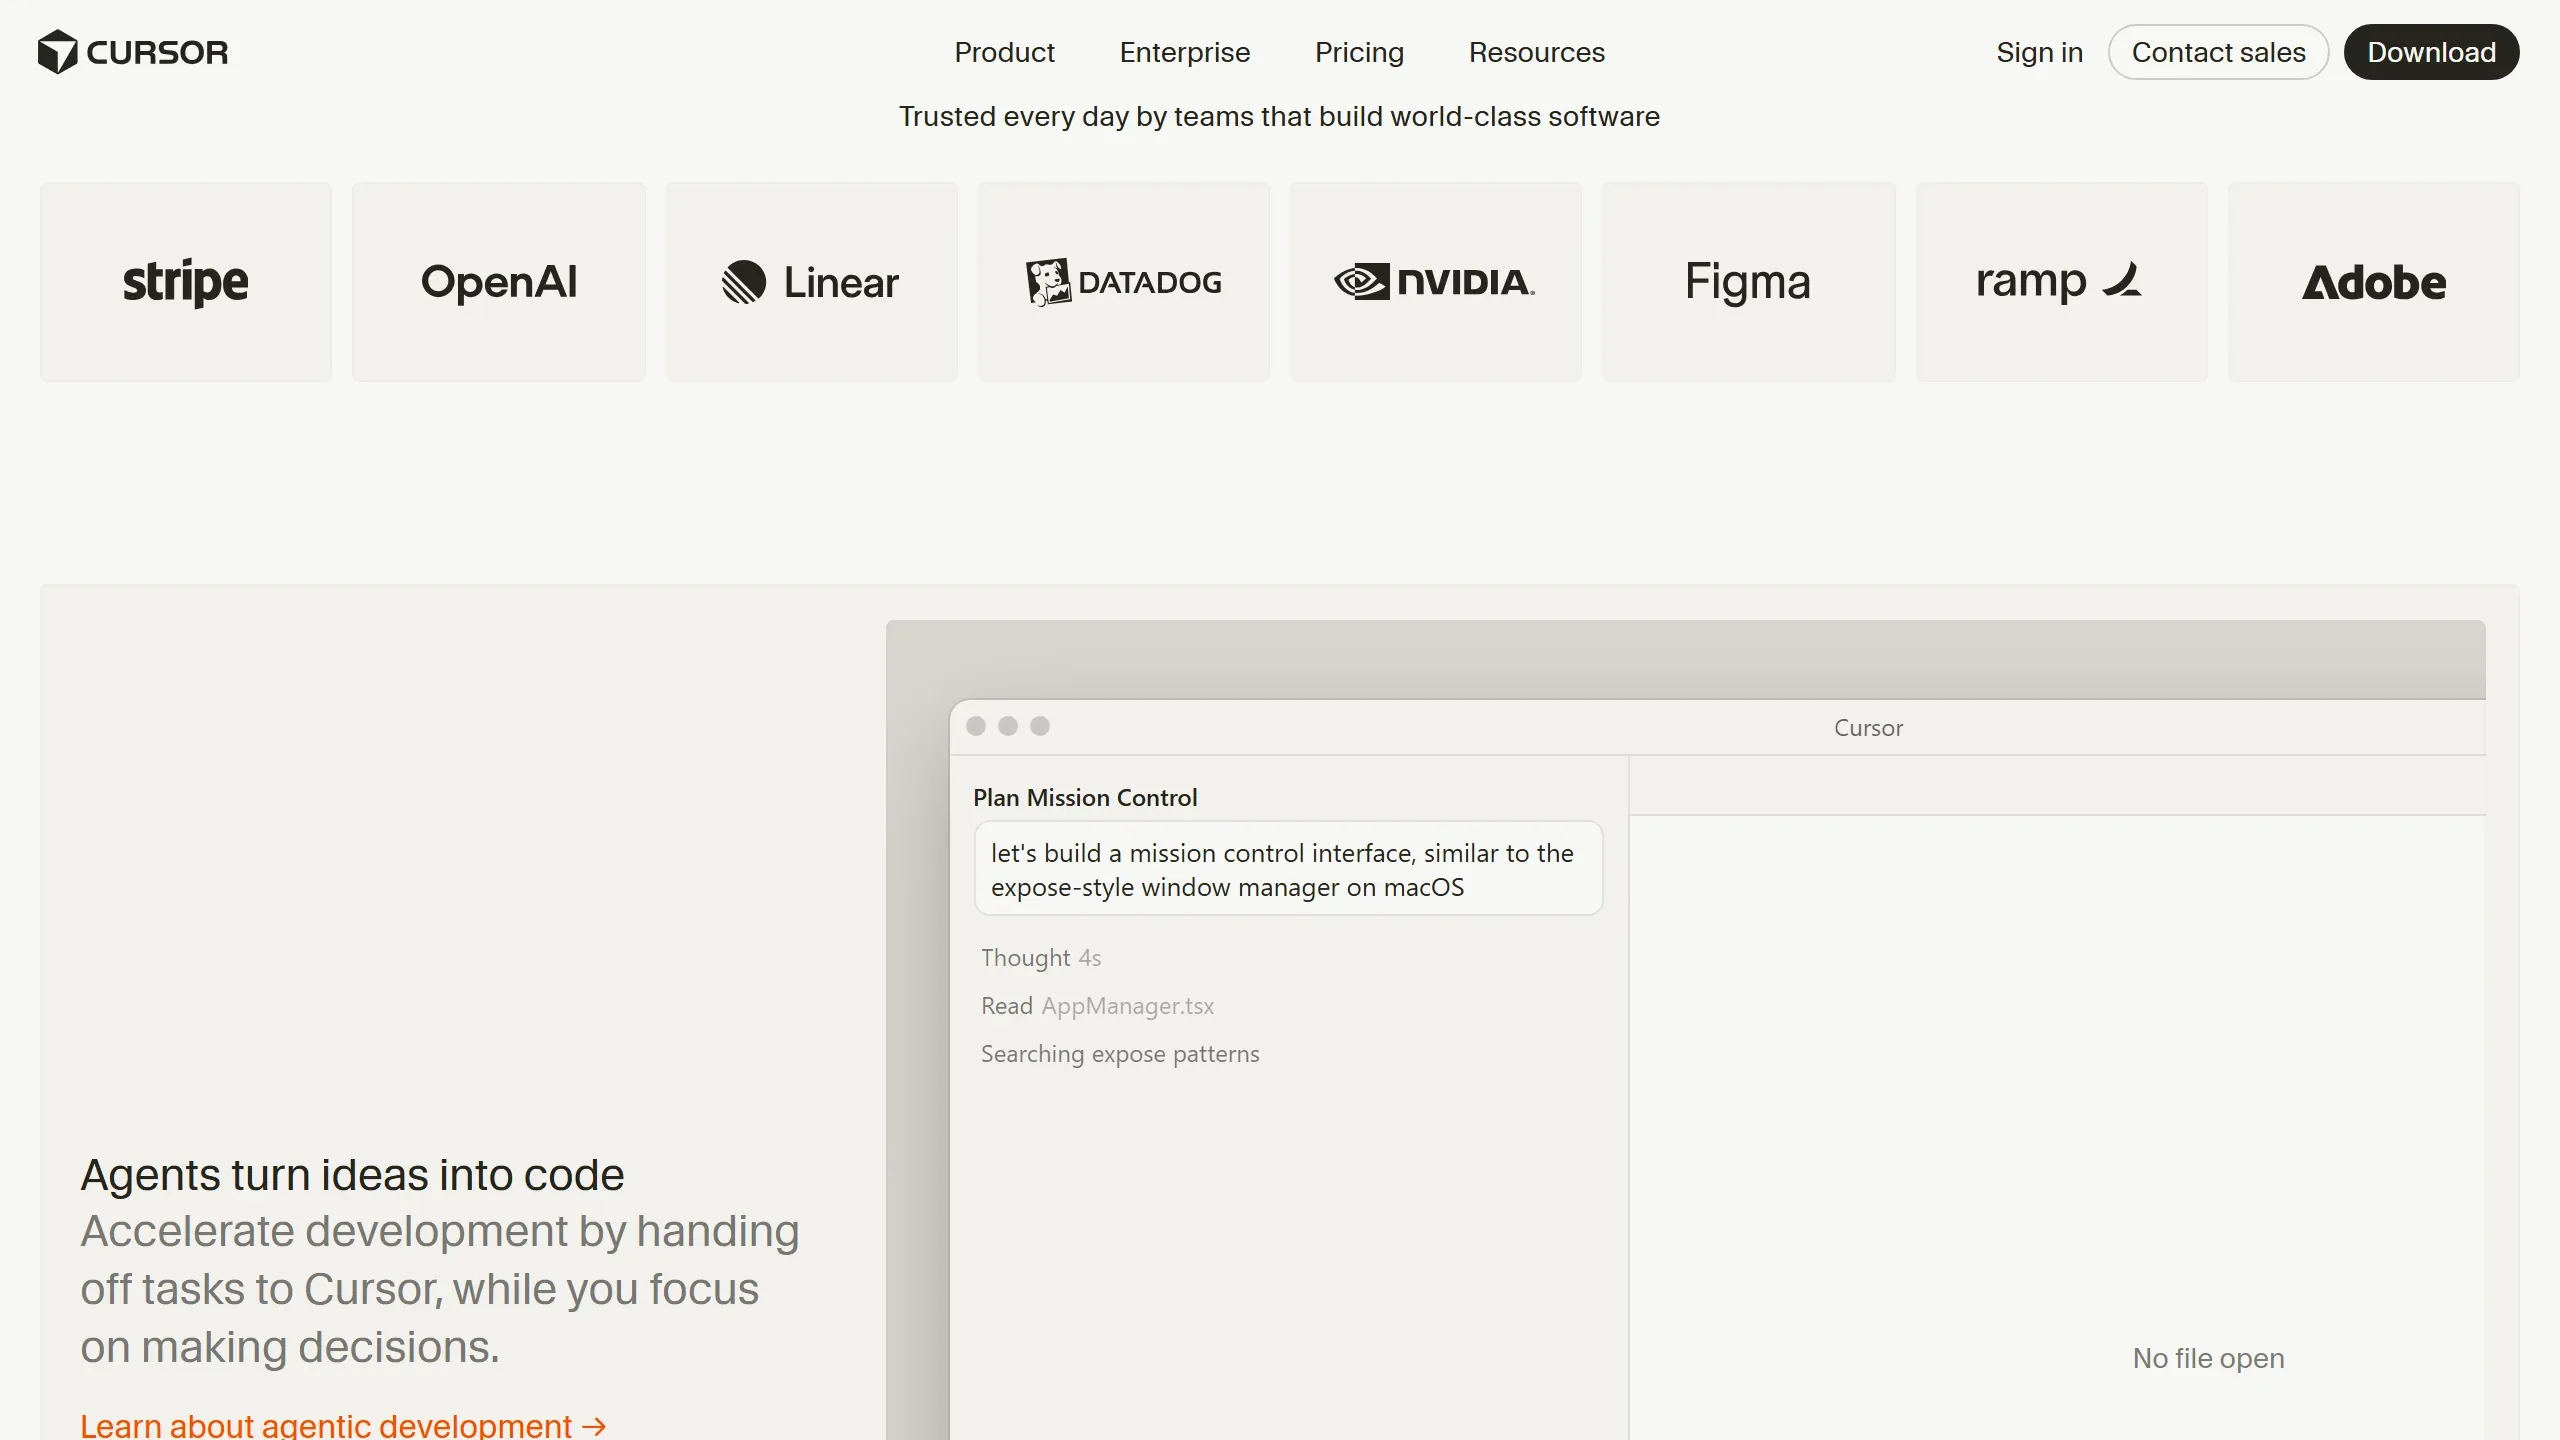The image size is (2560, 1440).
Task: Open the Enterprise menu item
Action: tap(1184, 52)
